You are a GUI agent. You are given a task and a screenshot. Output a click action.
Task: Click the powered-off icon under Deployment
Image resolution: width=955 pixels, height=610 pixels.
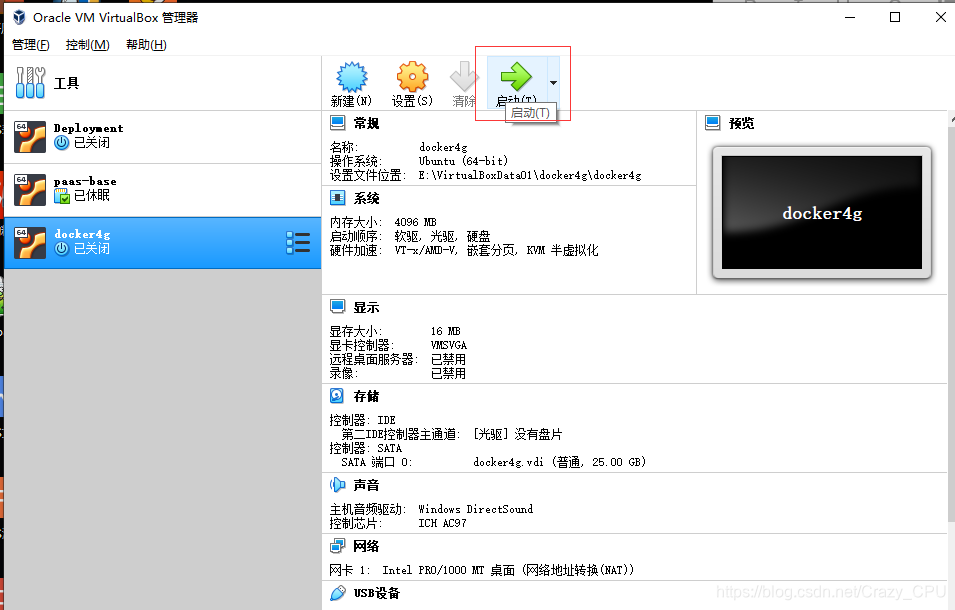(62, 142)
